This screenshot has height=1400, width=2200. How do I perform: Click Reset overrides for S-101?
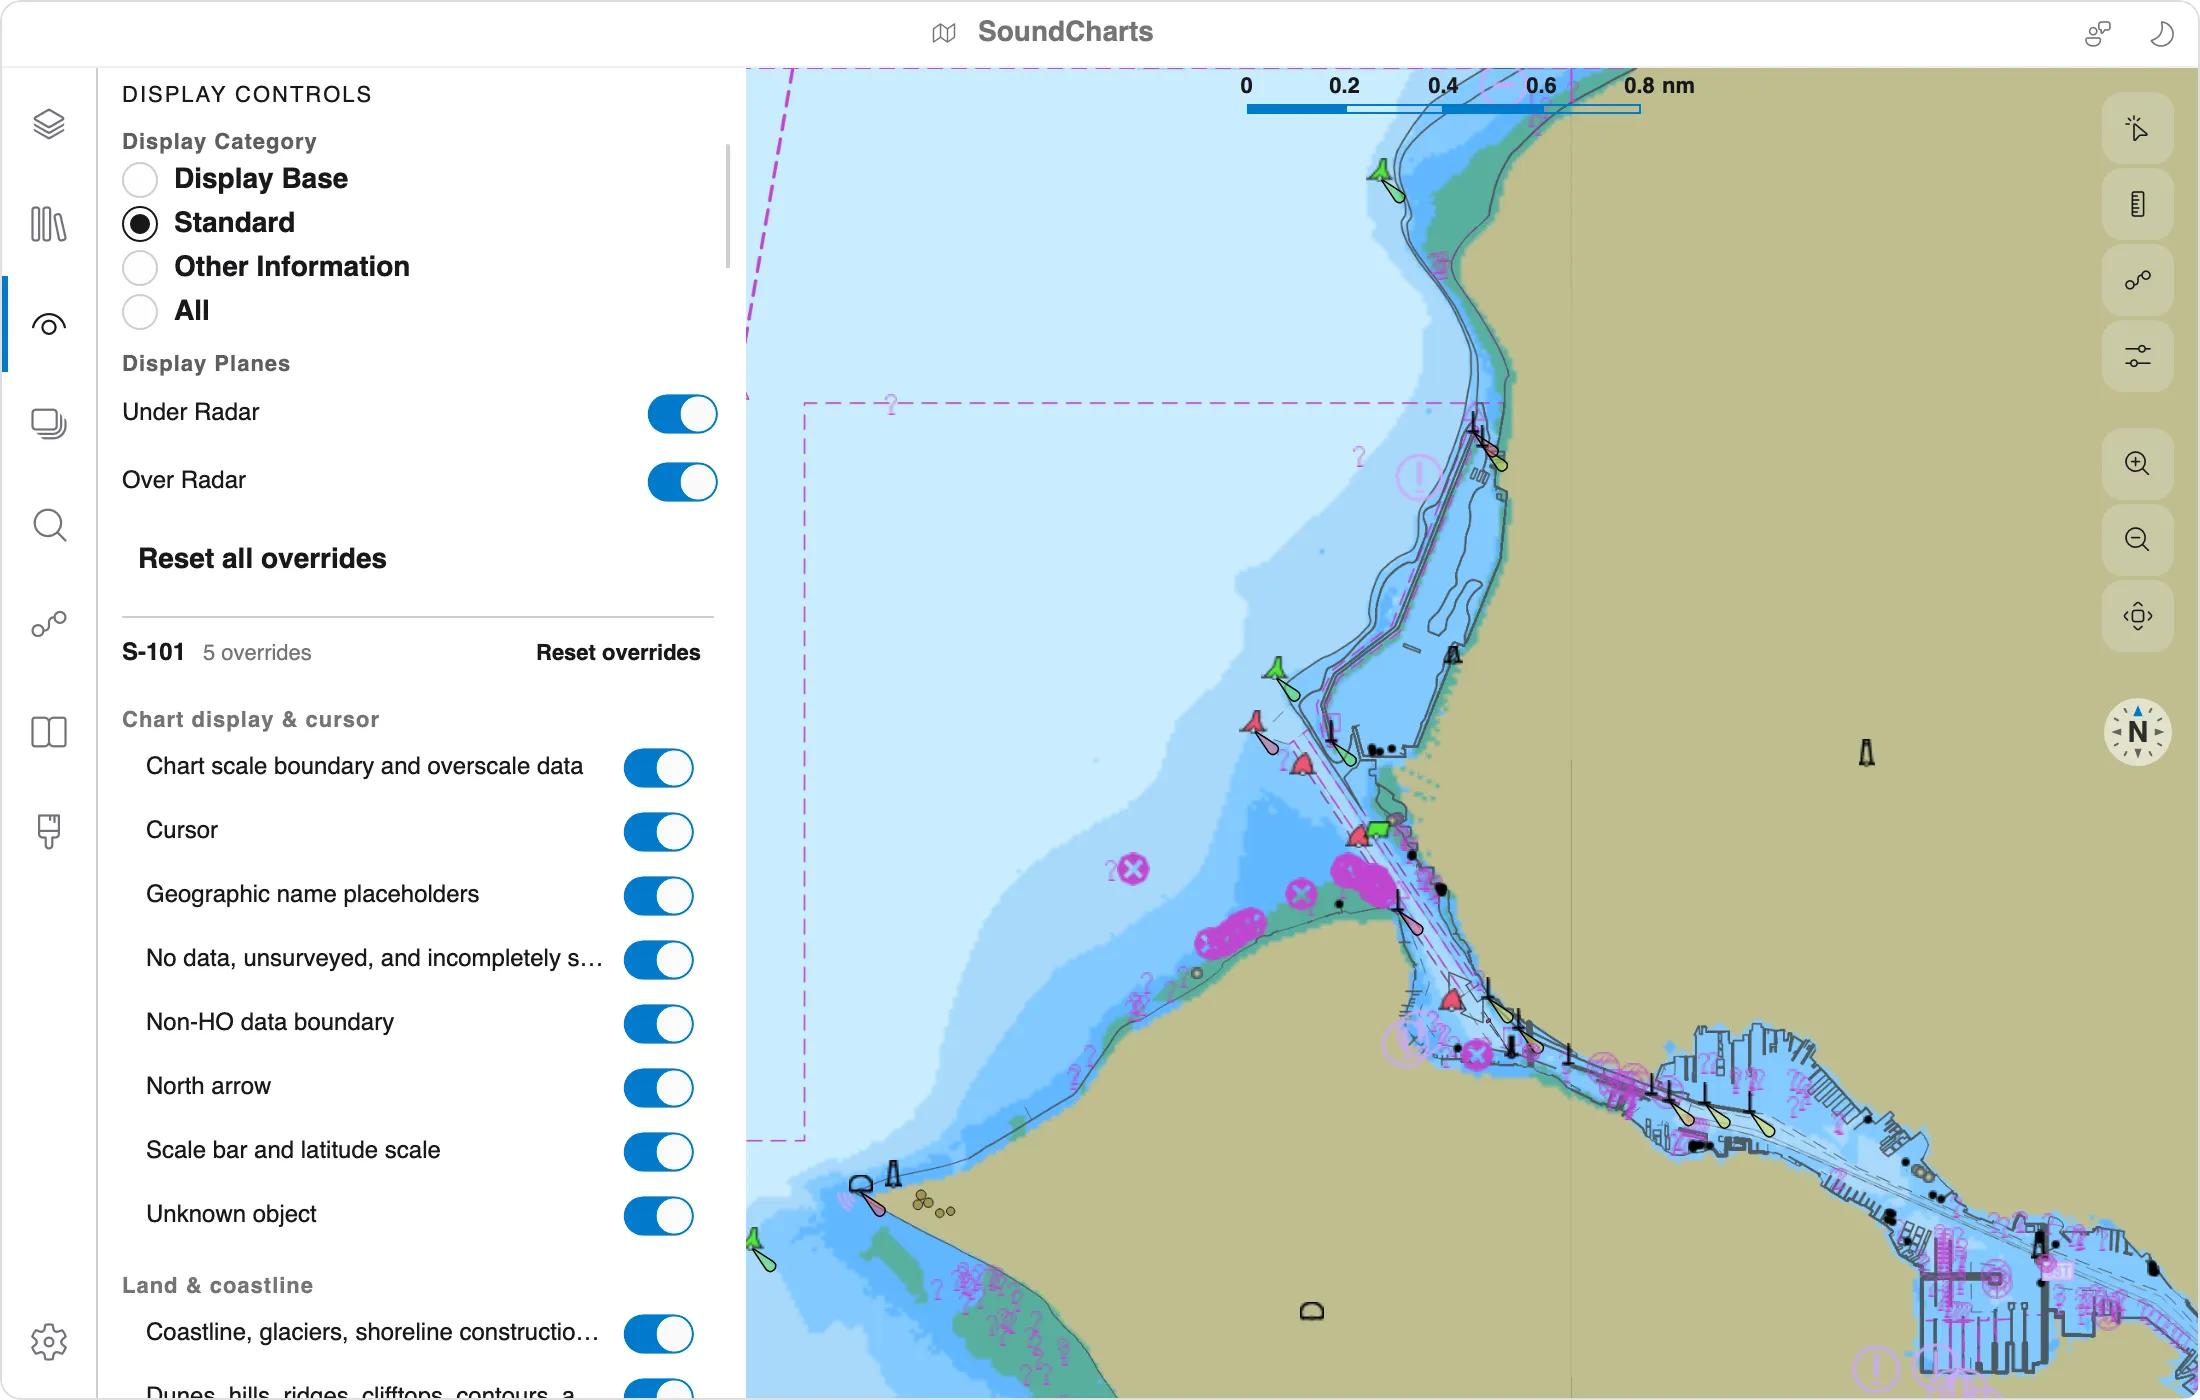point(618,653)
